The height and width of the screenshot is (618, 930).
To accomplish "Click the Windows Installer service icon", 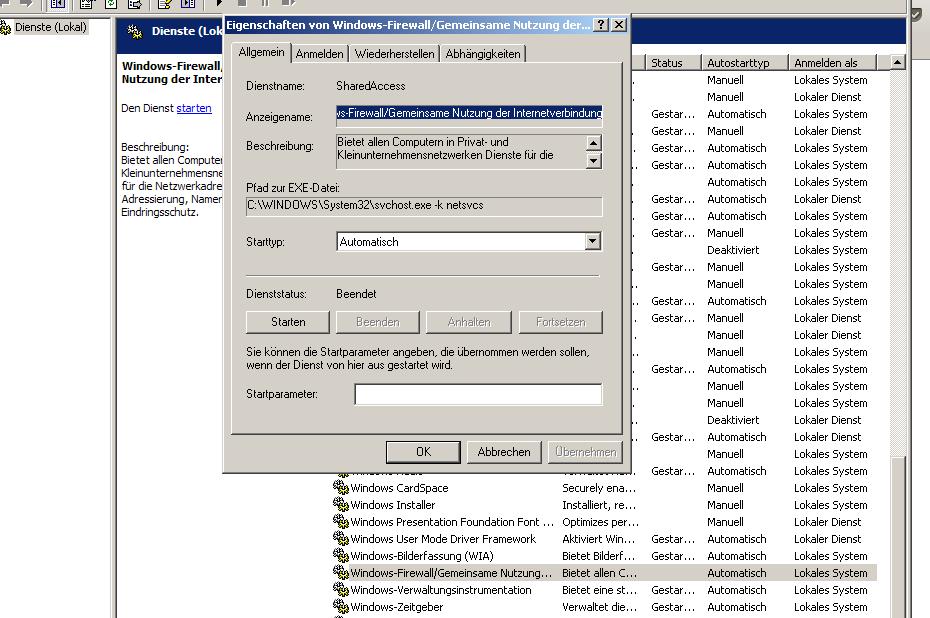I will pos(340,505).
